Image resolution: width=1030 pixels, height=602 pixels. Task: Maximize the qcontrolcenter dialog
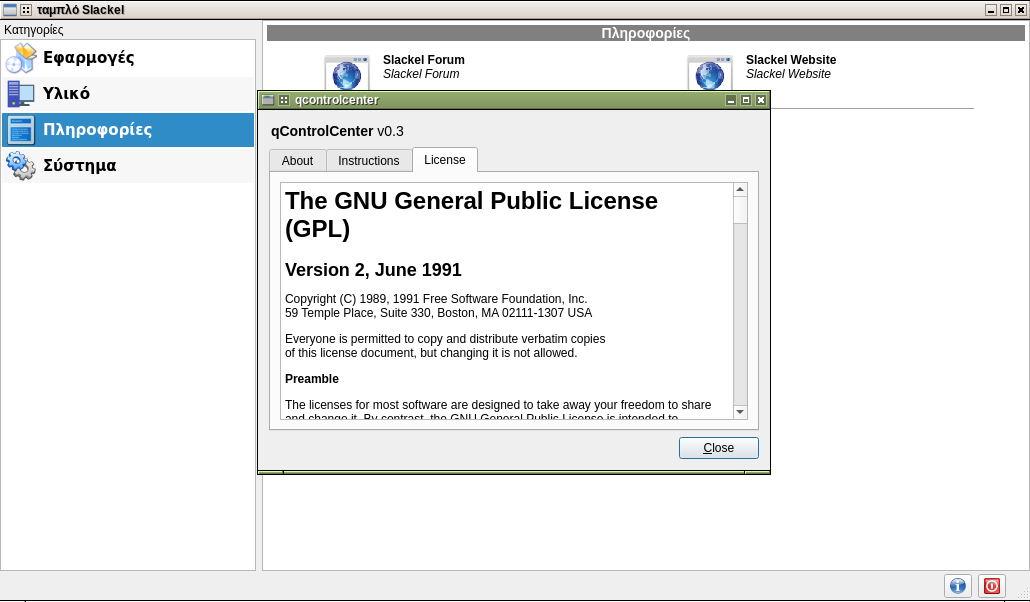coord(746,100)
